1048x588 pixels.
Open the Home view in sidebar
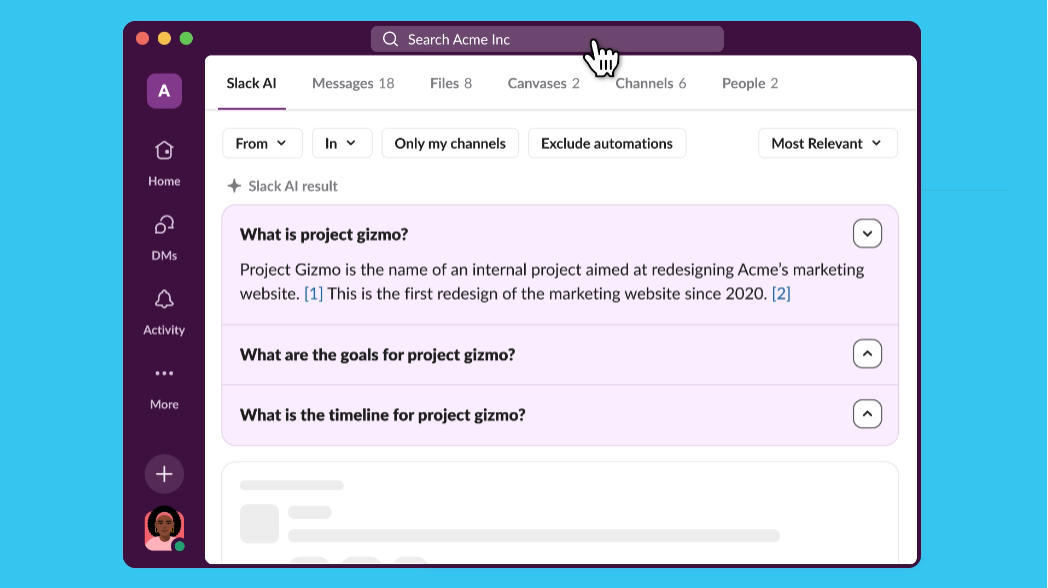click(x=164, y=164)
